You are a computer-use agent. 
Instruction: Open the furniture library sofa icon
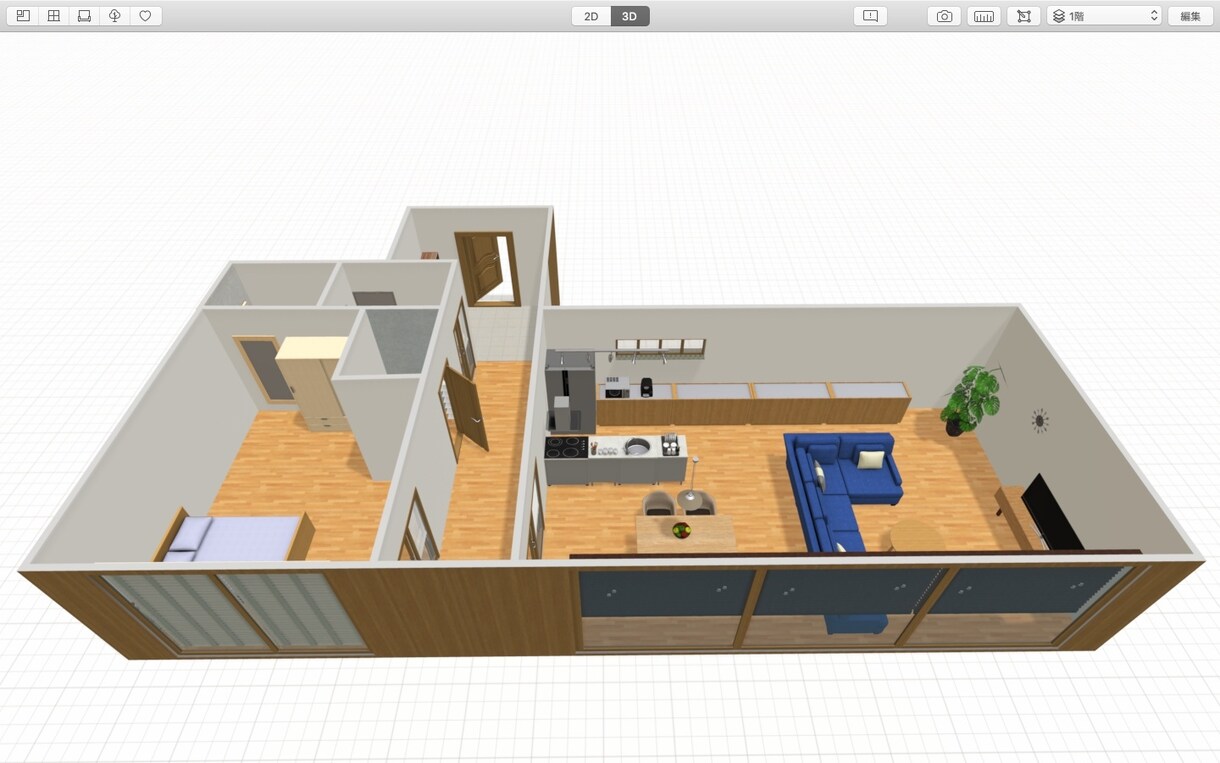point(84,16)
